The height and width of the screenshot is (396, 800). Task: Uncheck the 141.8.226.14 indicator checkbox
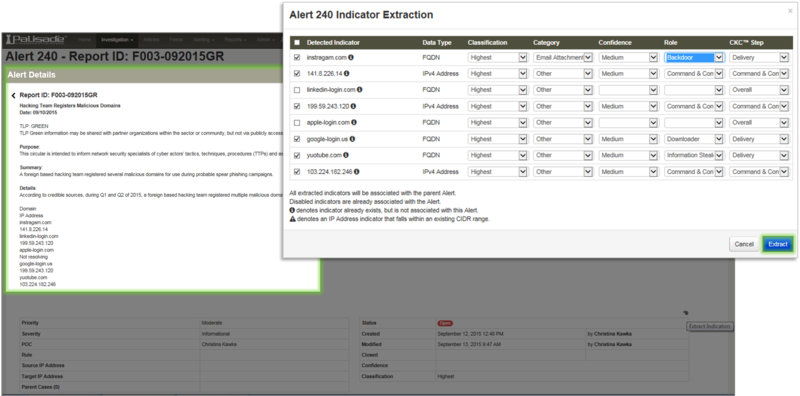pos(297,73)
